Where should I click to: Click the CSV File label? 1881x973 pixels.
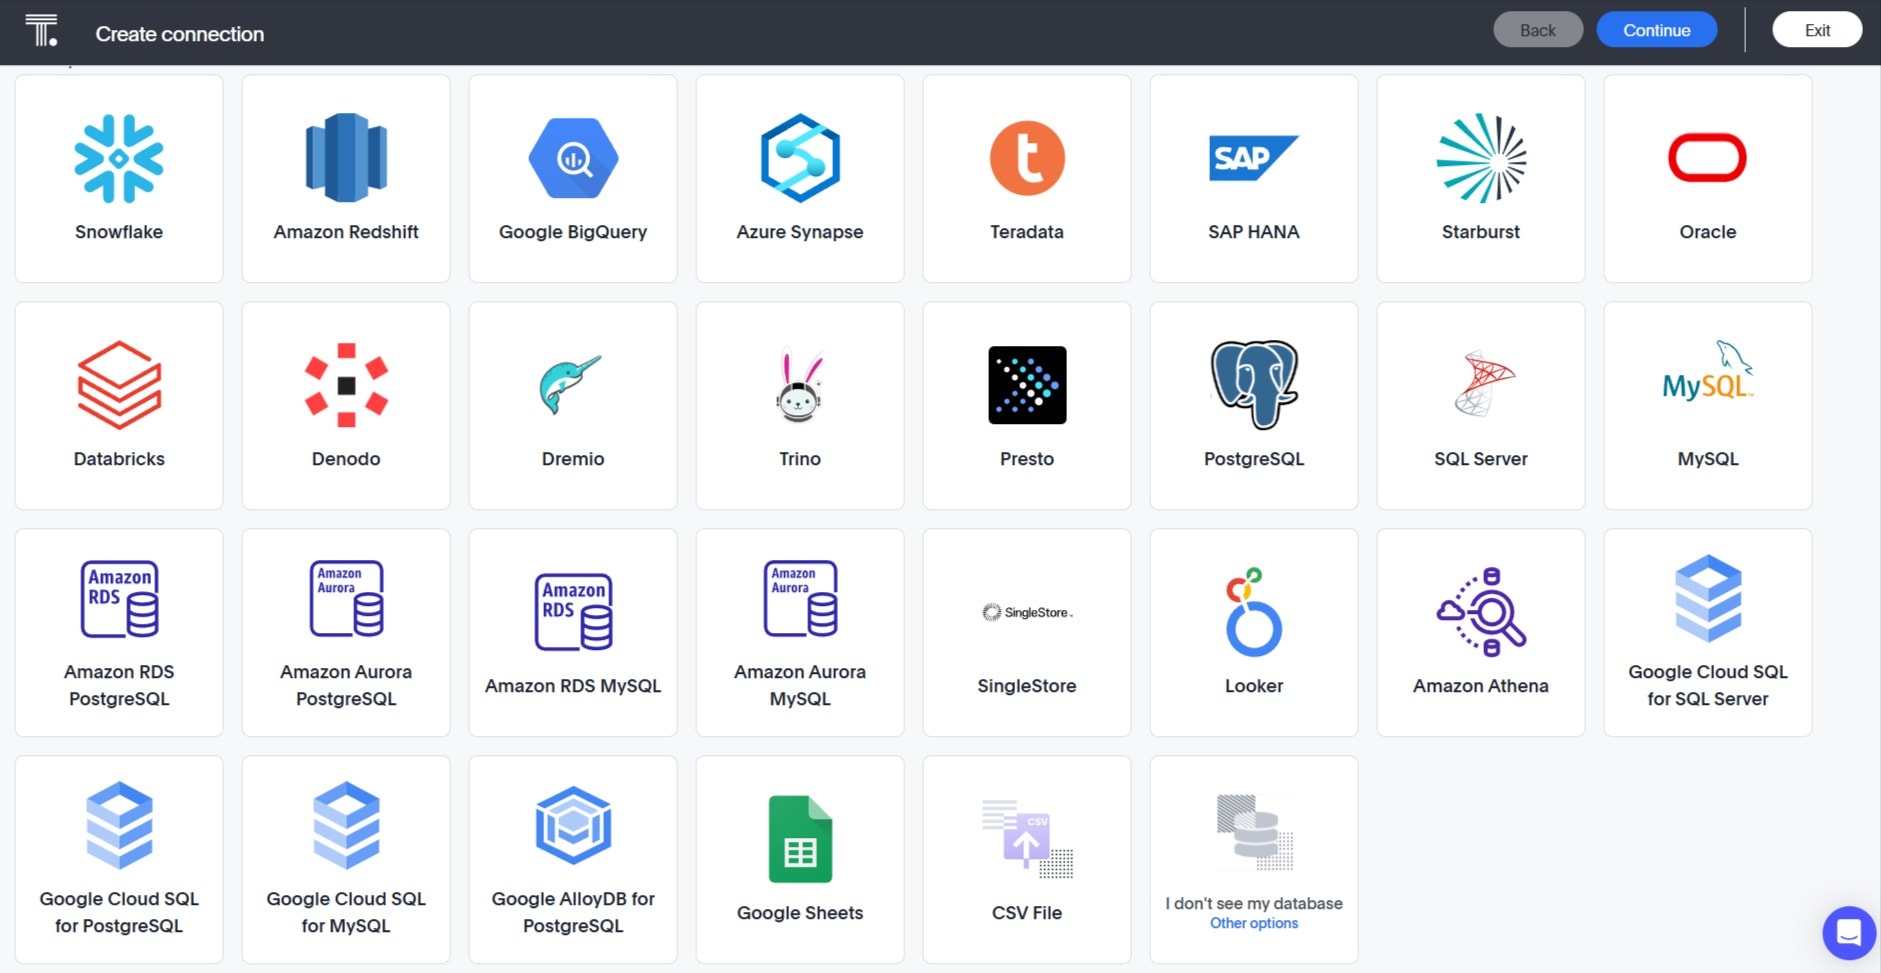pos(1027,913)
